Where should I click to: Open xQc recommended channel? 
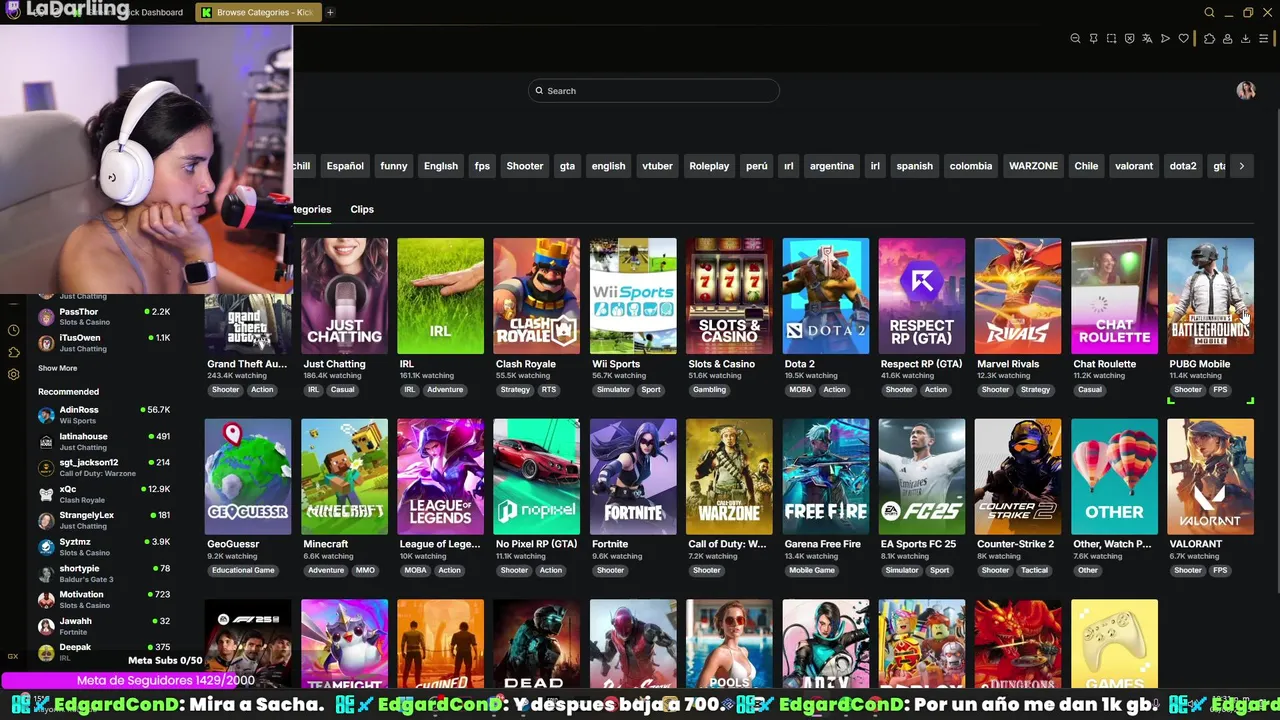coord(104,494)
